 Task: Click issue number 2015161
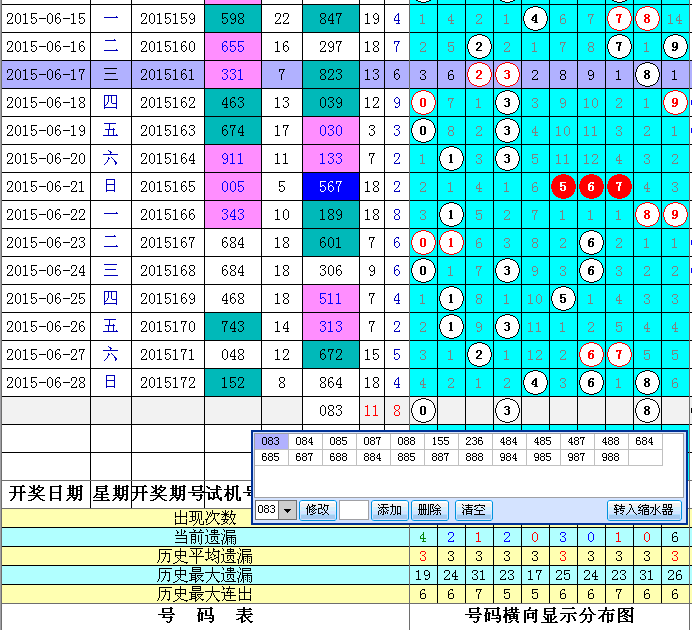coord(168,75)
